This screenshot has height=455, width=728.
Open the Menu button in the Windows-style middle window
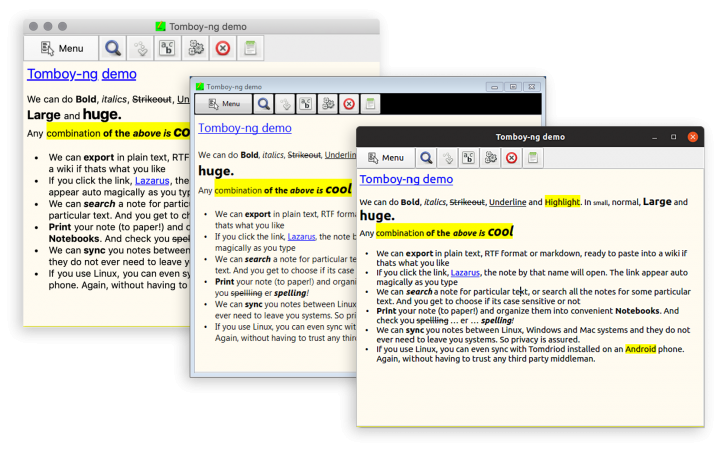(224, 104)
